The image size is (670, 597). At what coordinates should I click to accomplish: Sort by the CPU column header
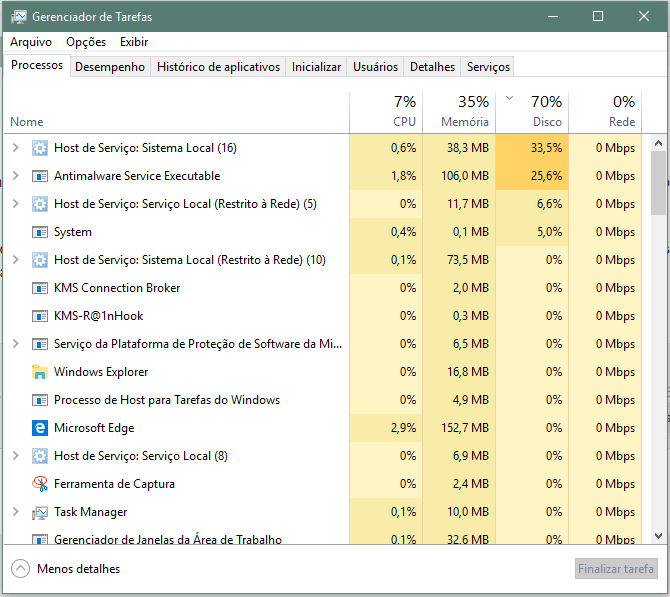click(x=386, y=113)
